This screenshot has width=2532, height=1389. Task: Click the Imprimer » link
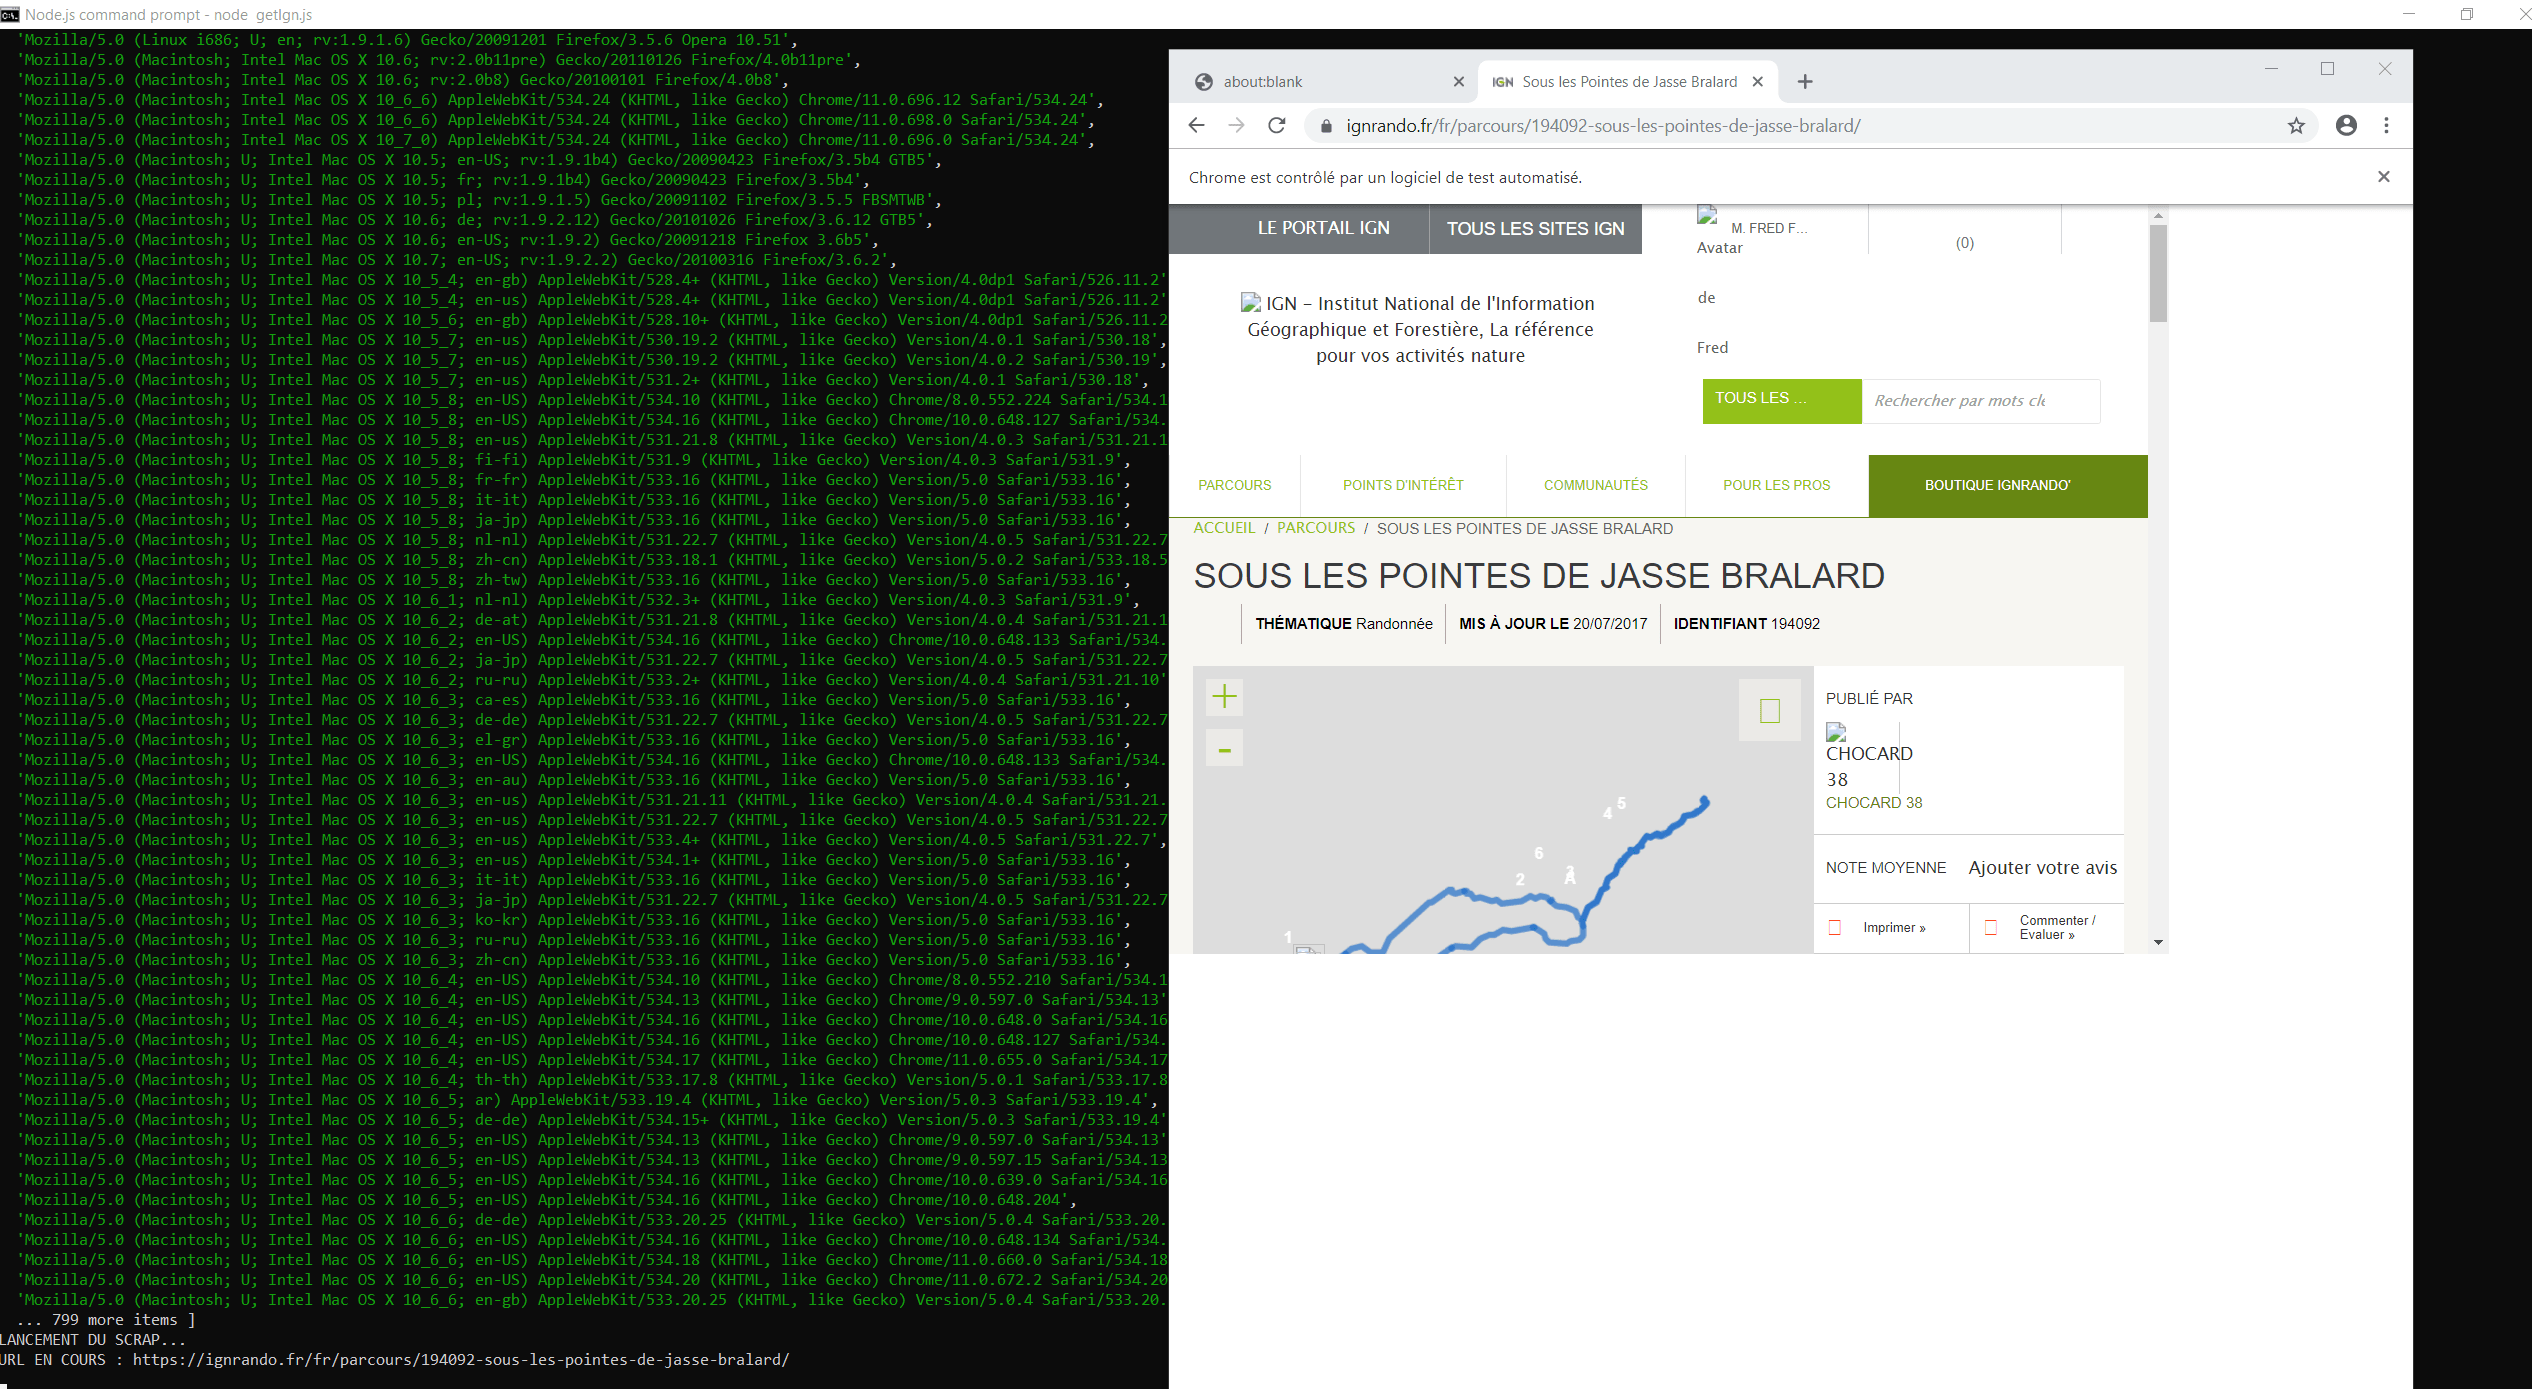point(1894,928)
